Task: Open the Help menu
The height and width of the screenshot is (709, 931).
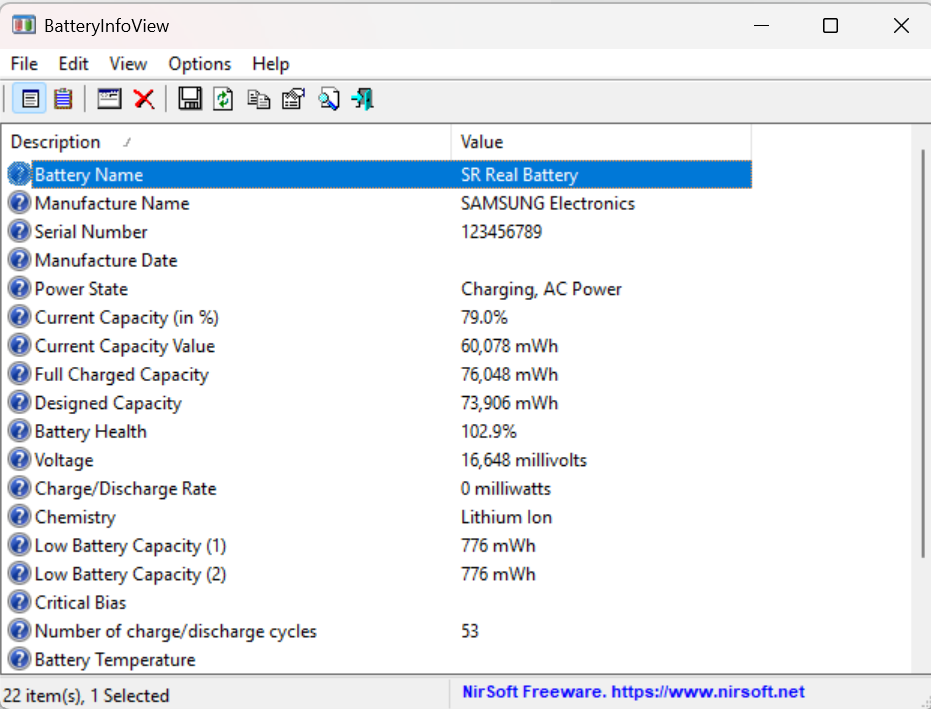Action: (x=271, y=64)
